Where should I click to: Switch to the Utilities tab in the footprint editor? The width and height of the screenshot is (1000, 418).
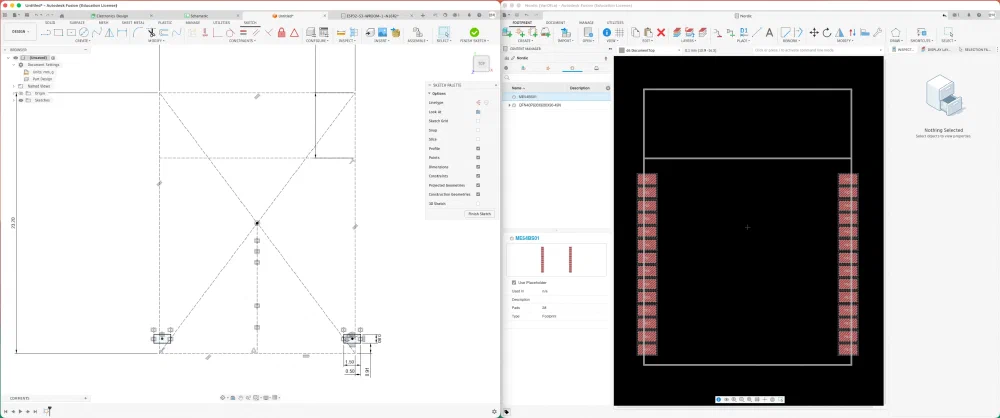pyautogui.click(x=615, y=22)
